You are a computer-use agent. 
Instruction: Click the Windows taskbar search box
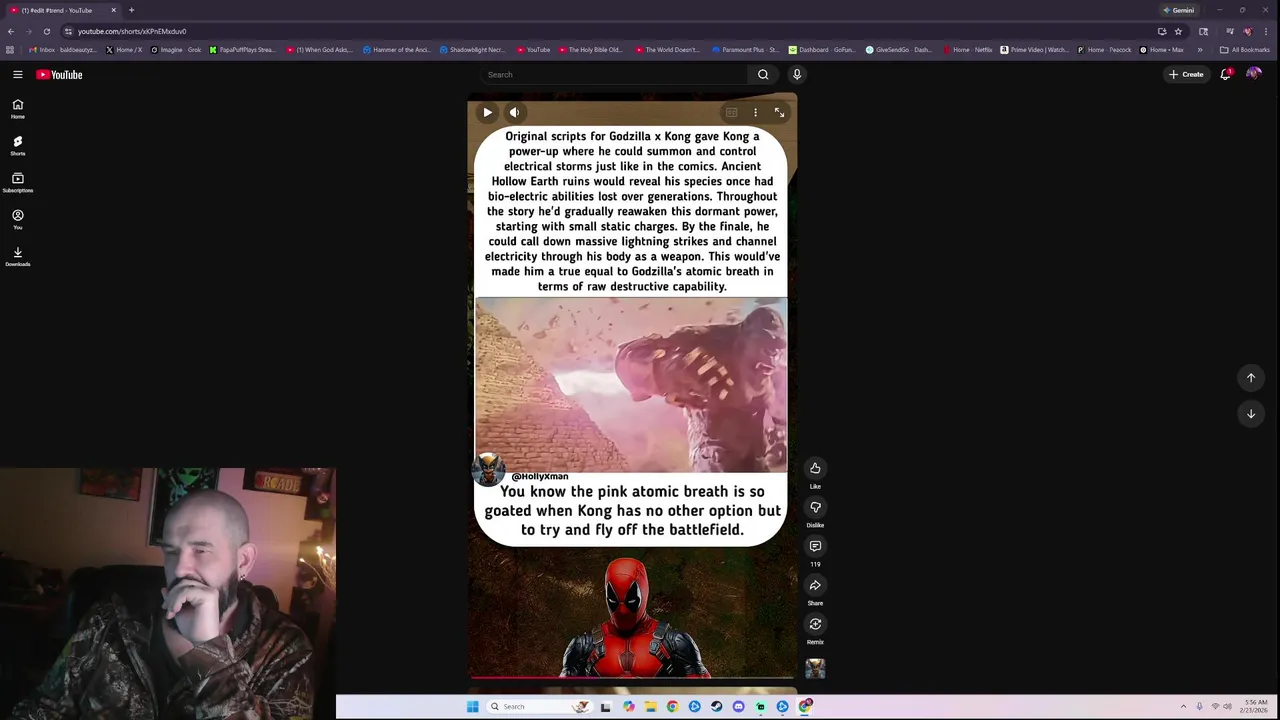coord(538,707)
